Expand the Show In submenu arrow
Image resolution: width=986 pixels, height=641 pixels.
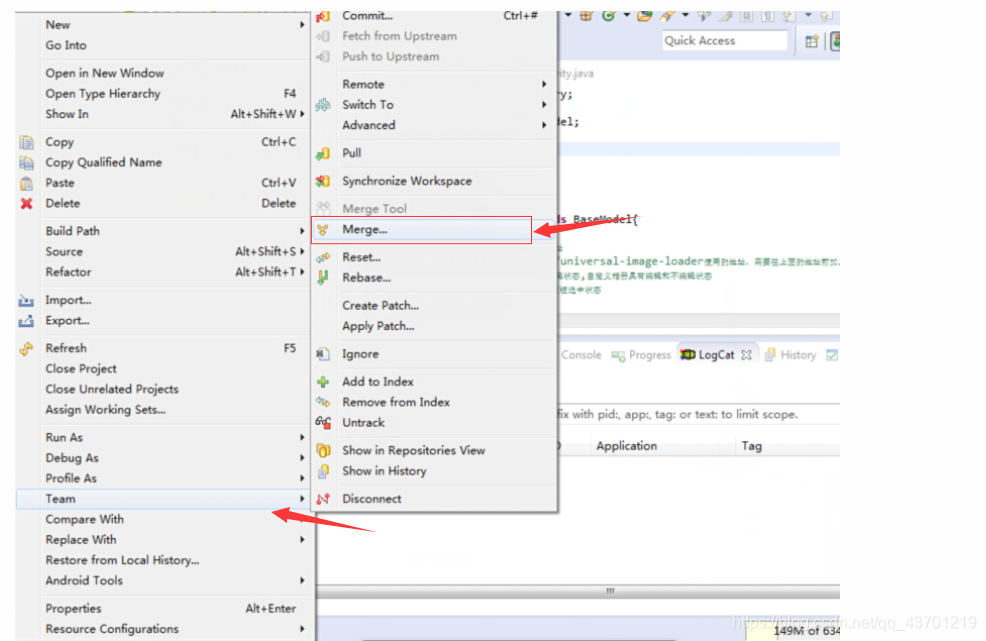(302, 114)
